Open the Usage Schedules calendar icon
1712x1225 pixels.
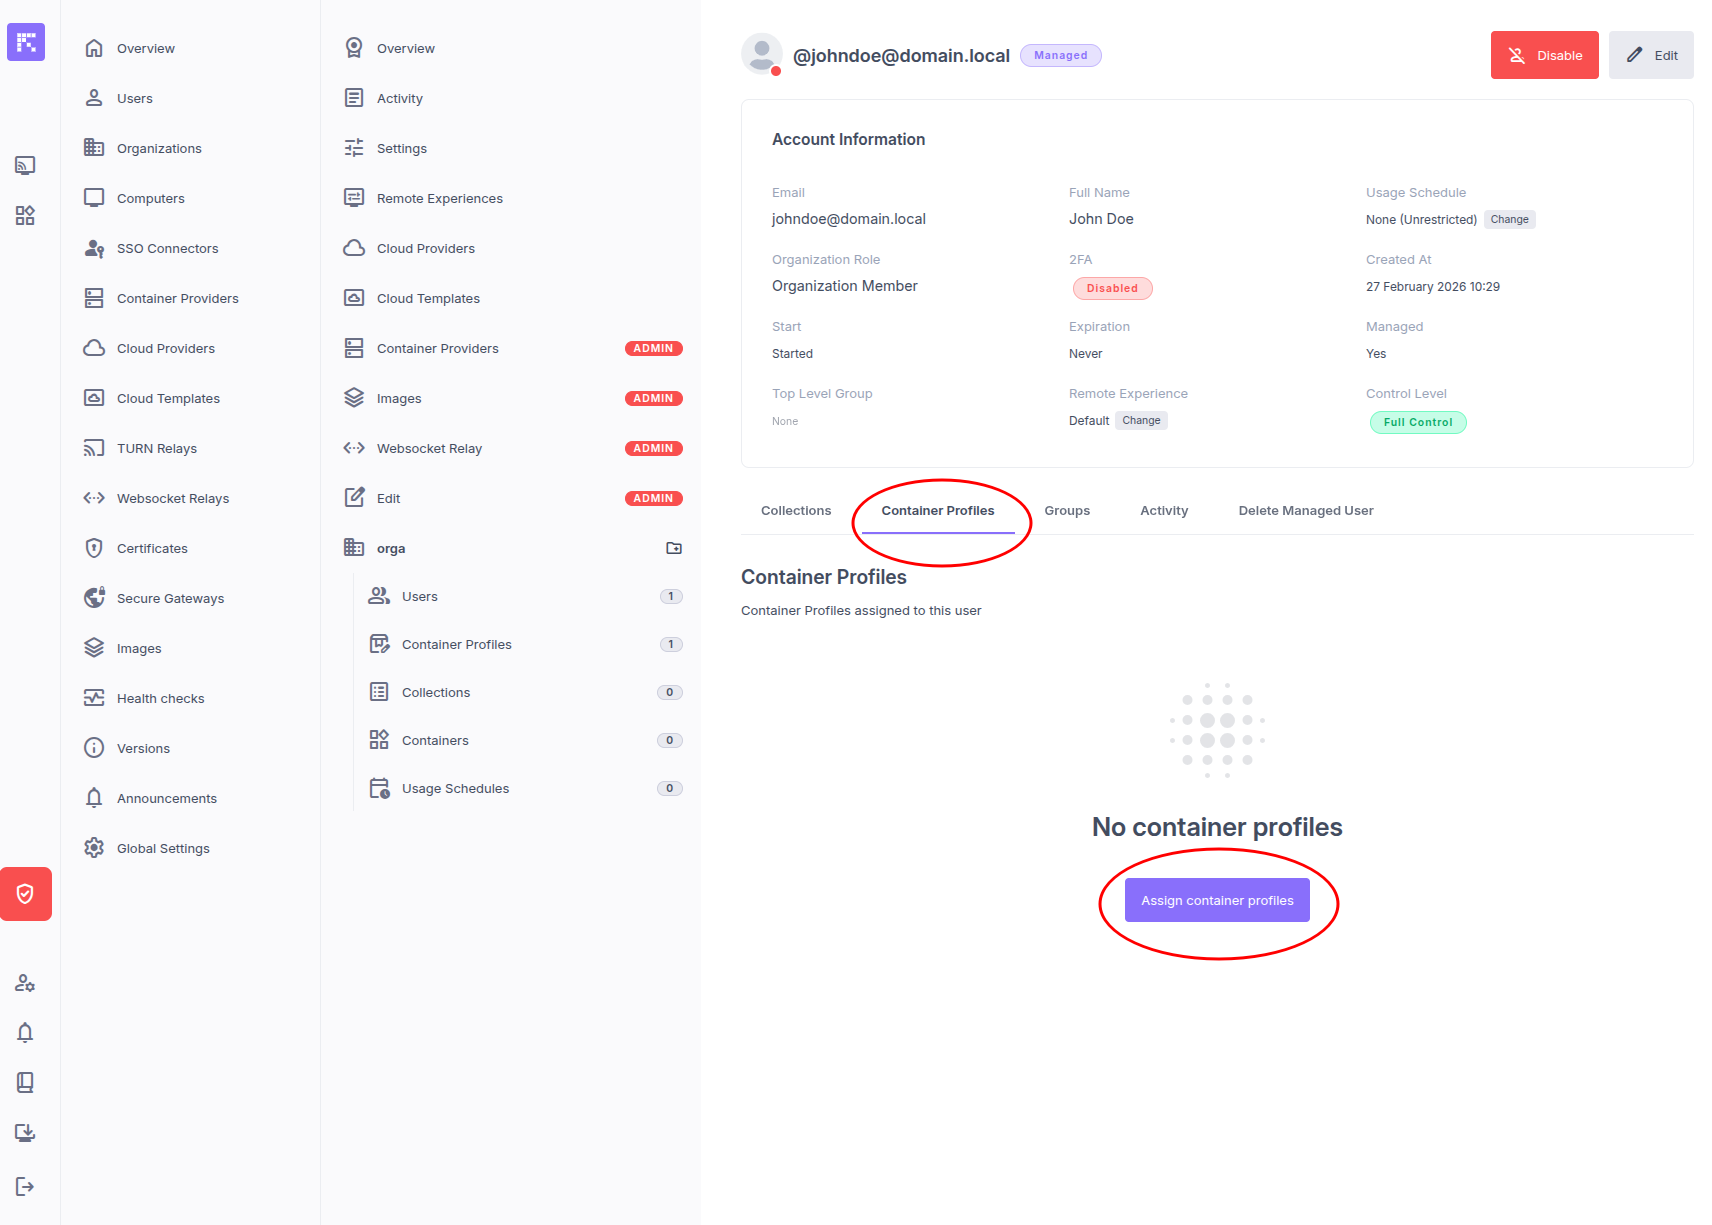click(x=379, y=788)
